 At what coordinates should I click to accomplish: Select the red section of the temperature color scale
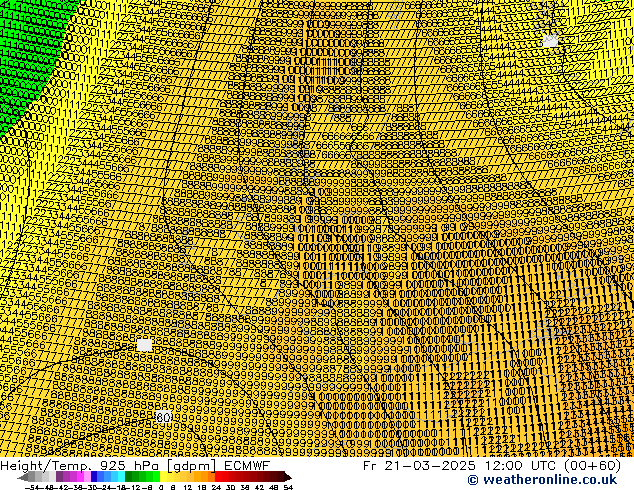tap(249, 477)
